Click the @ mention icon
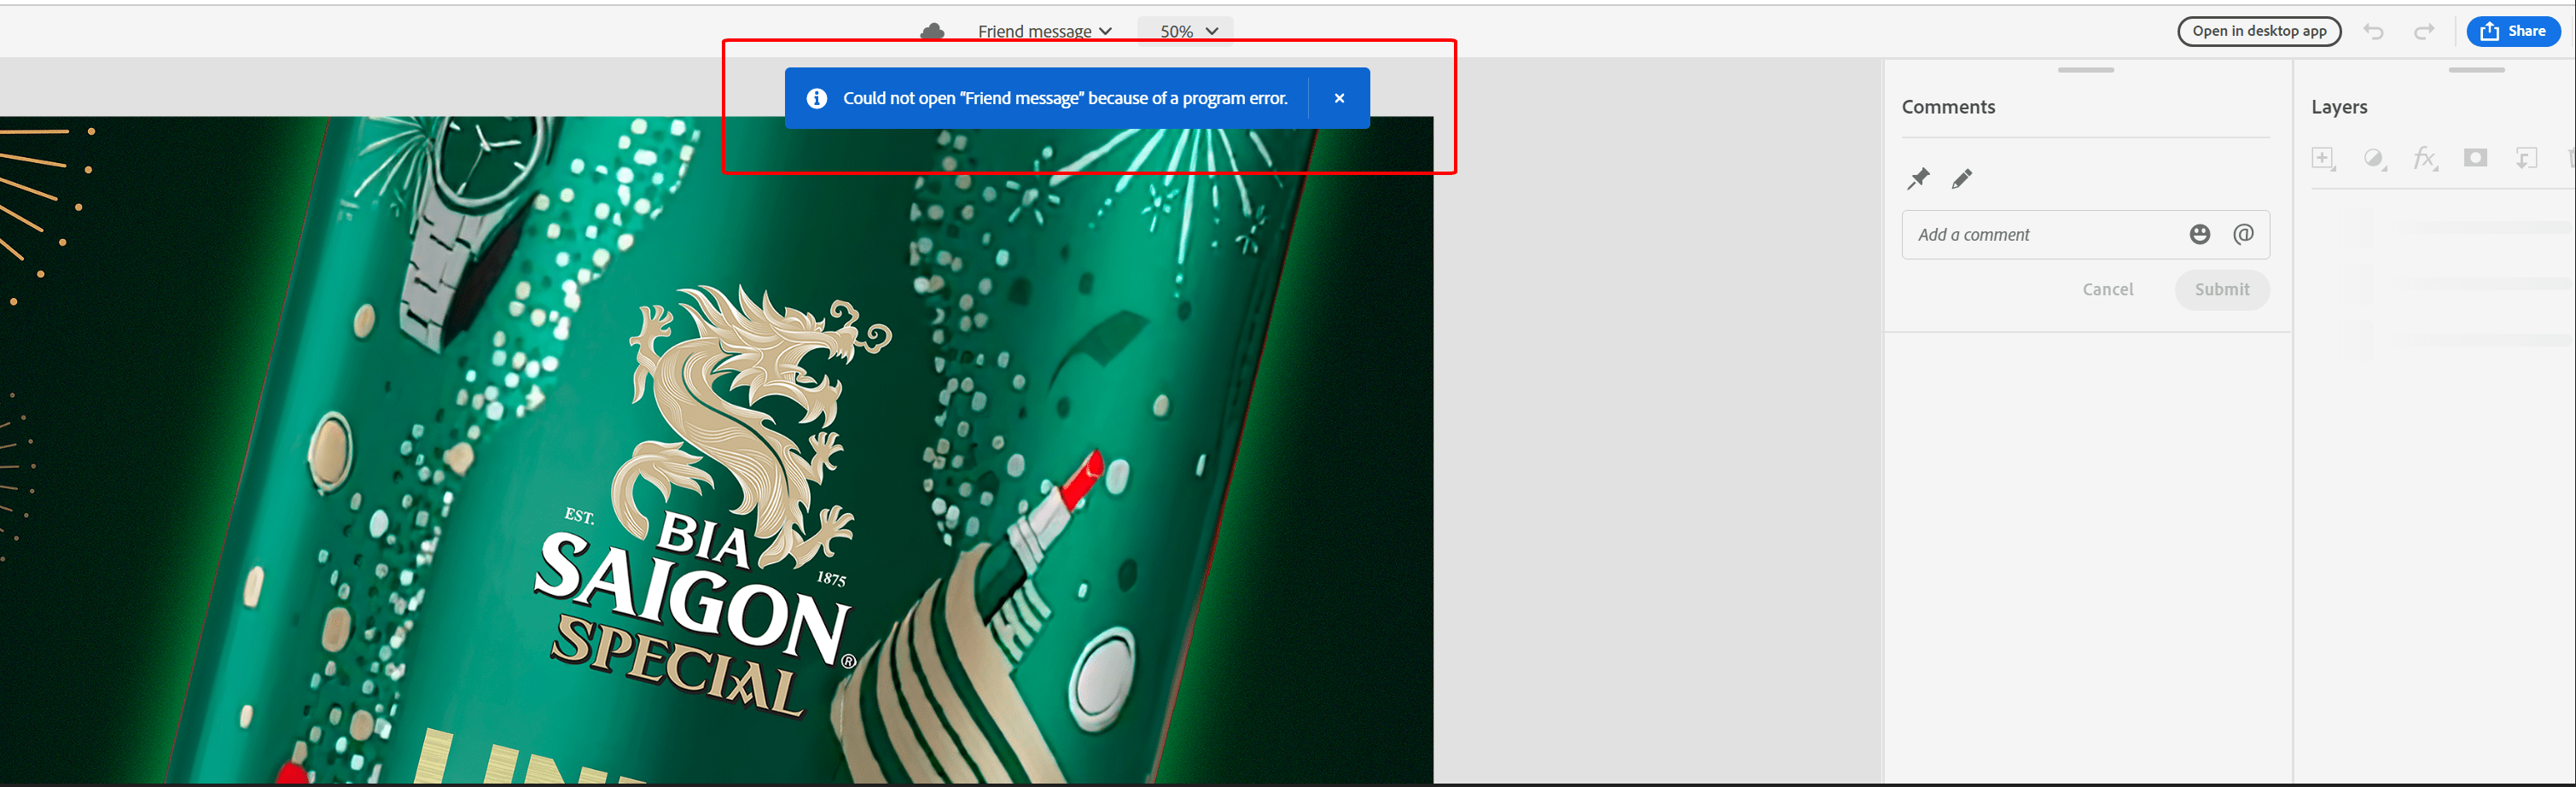This screenshot has width=2576, height=787. pyautogui.click(x=2243, y=233)
